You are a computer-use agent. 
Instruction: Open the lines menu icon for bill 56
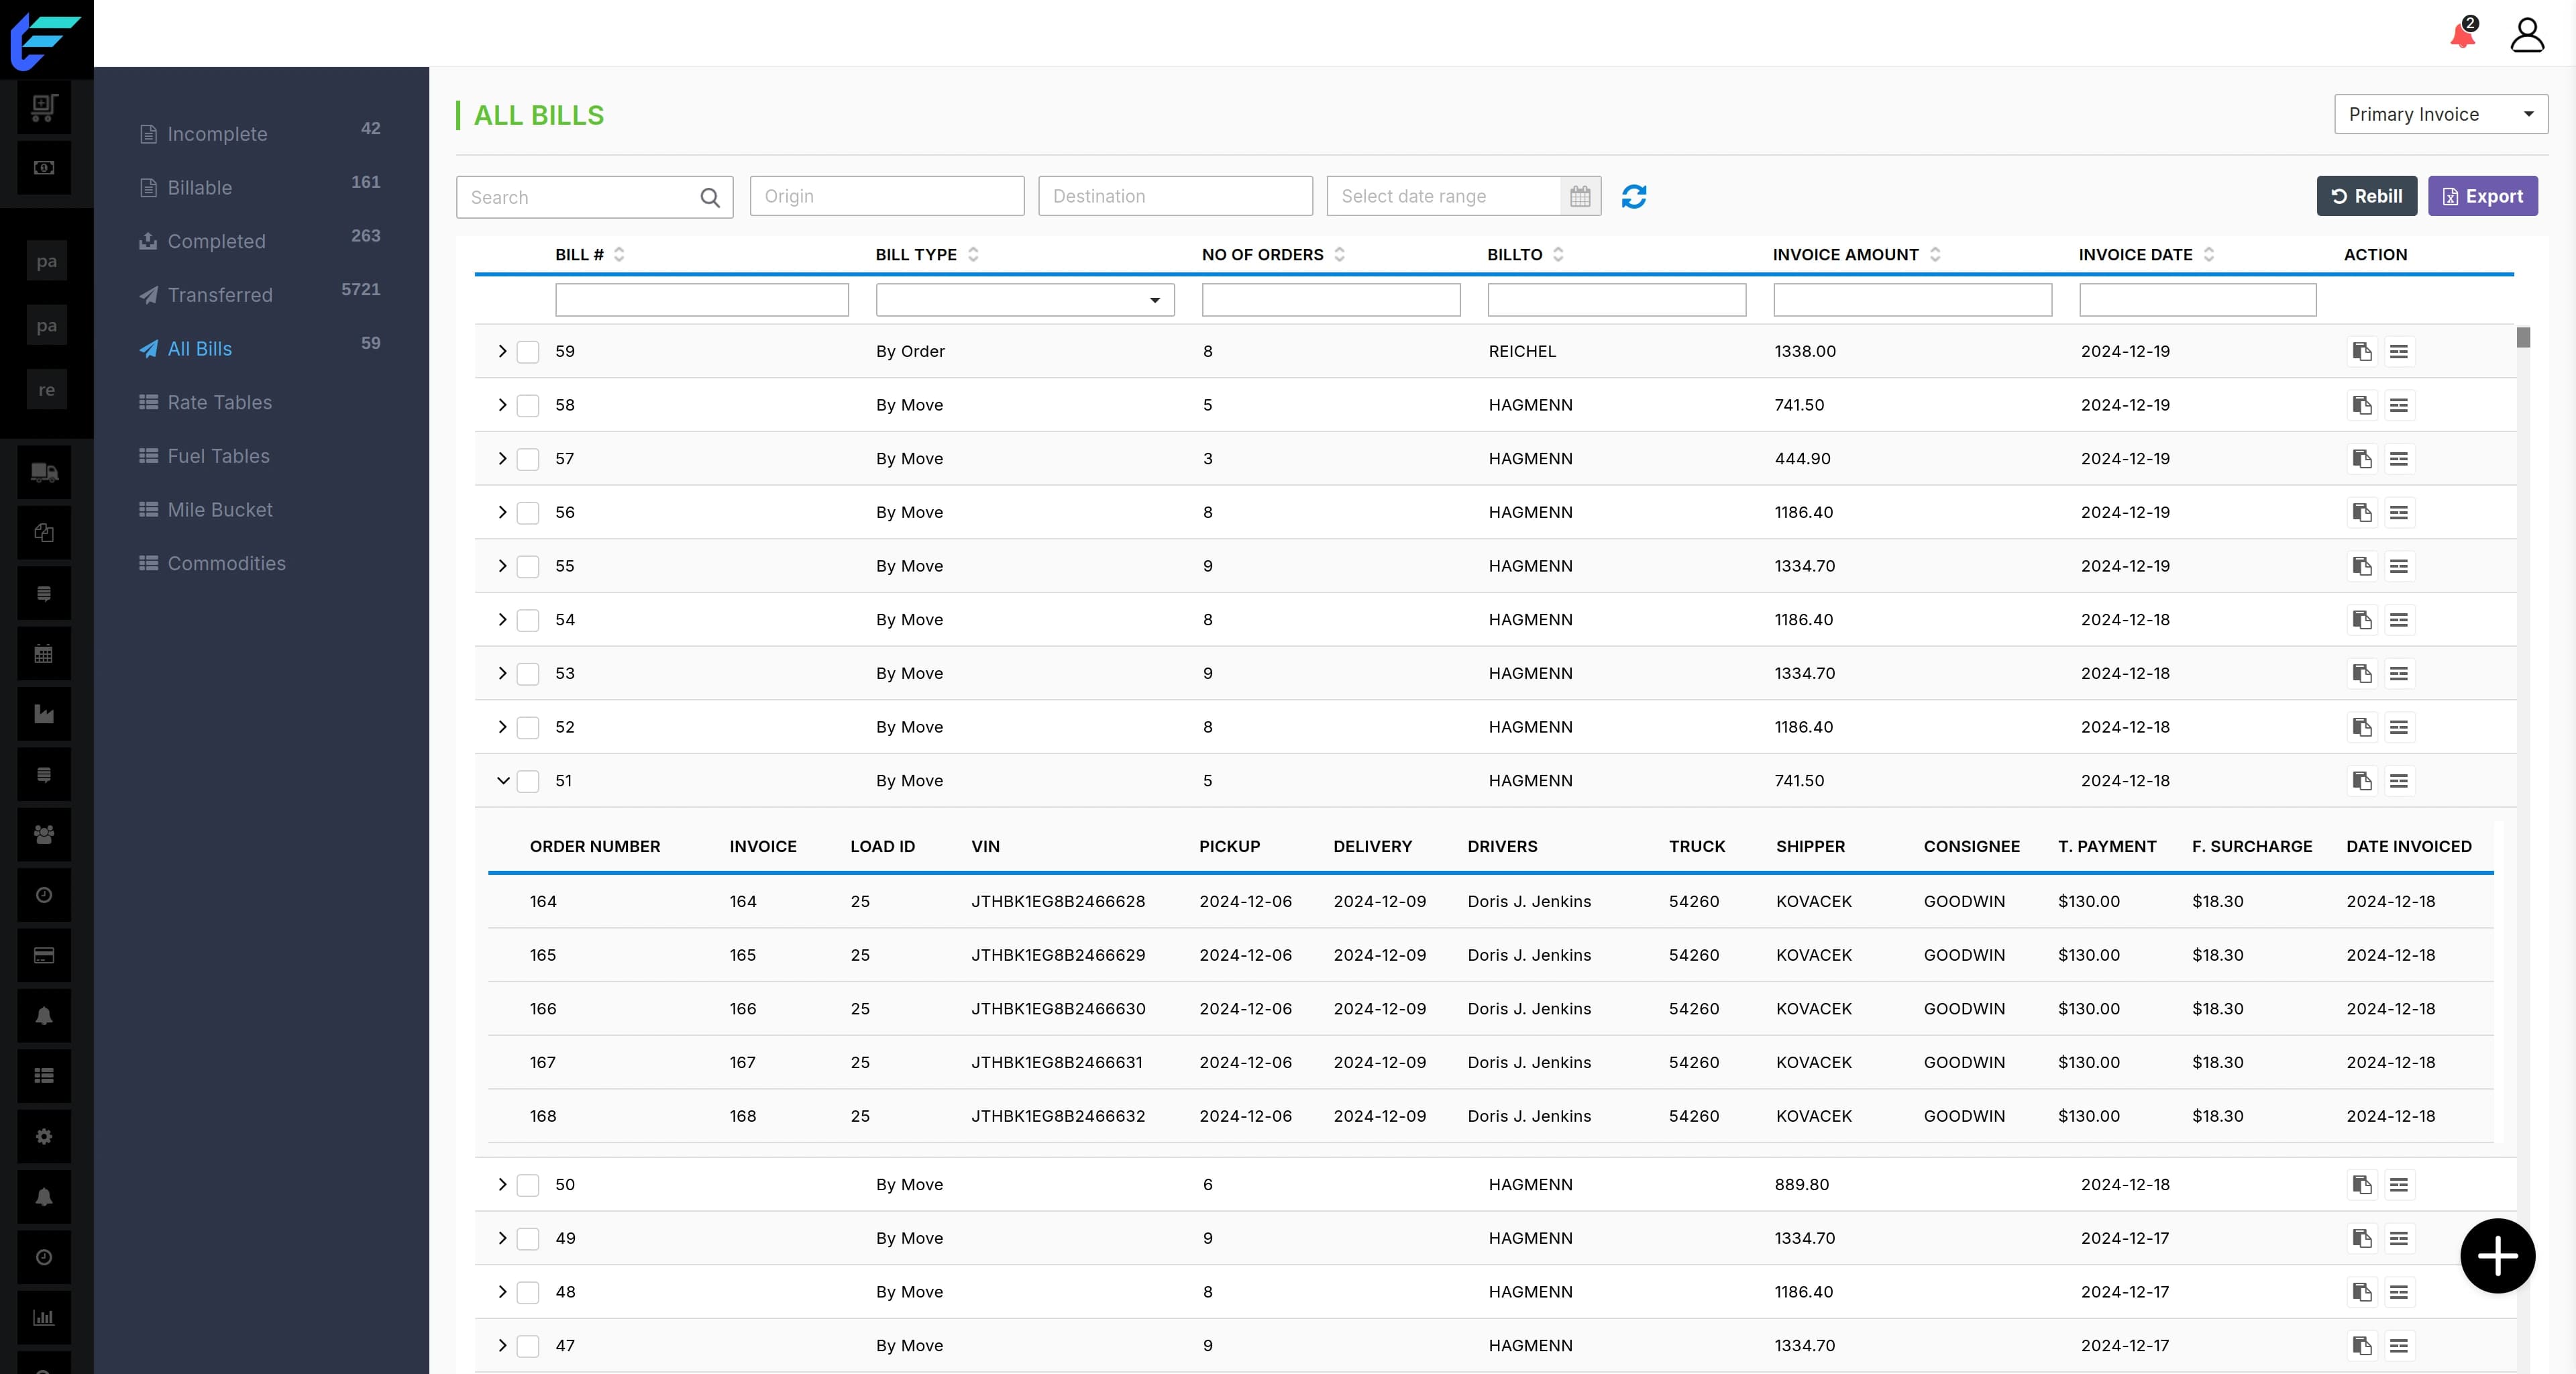click(x=2399, y=513)
